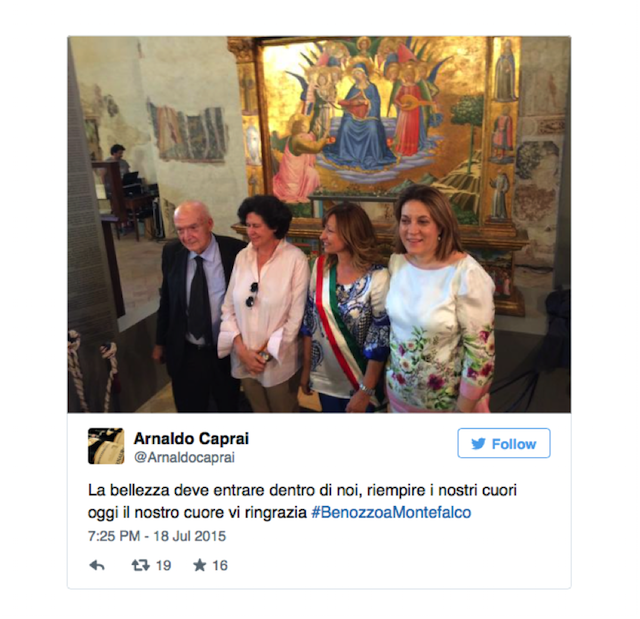
Task: Click the woman wearing the tricolor sash
Action: click(x=347, y=310)
